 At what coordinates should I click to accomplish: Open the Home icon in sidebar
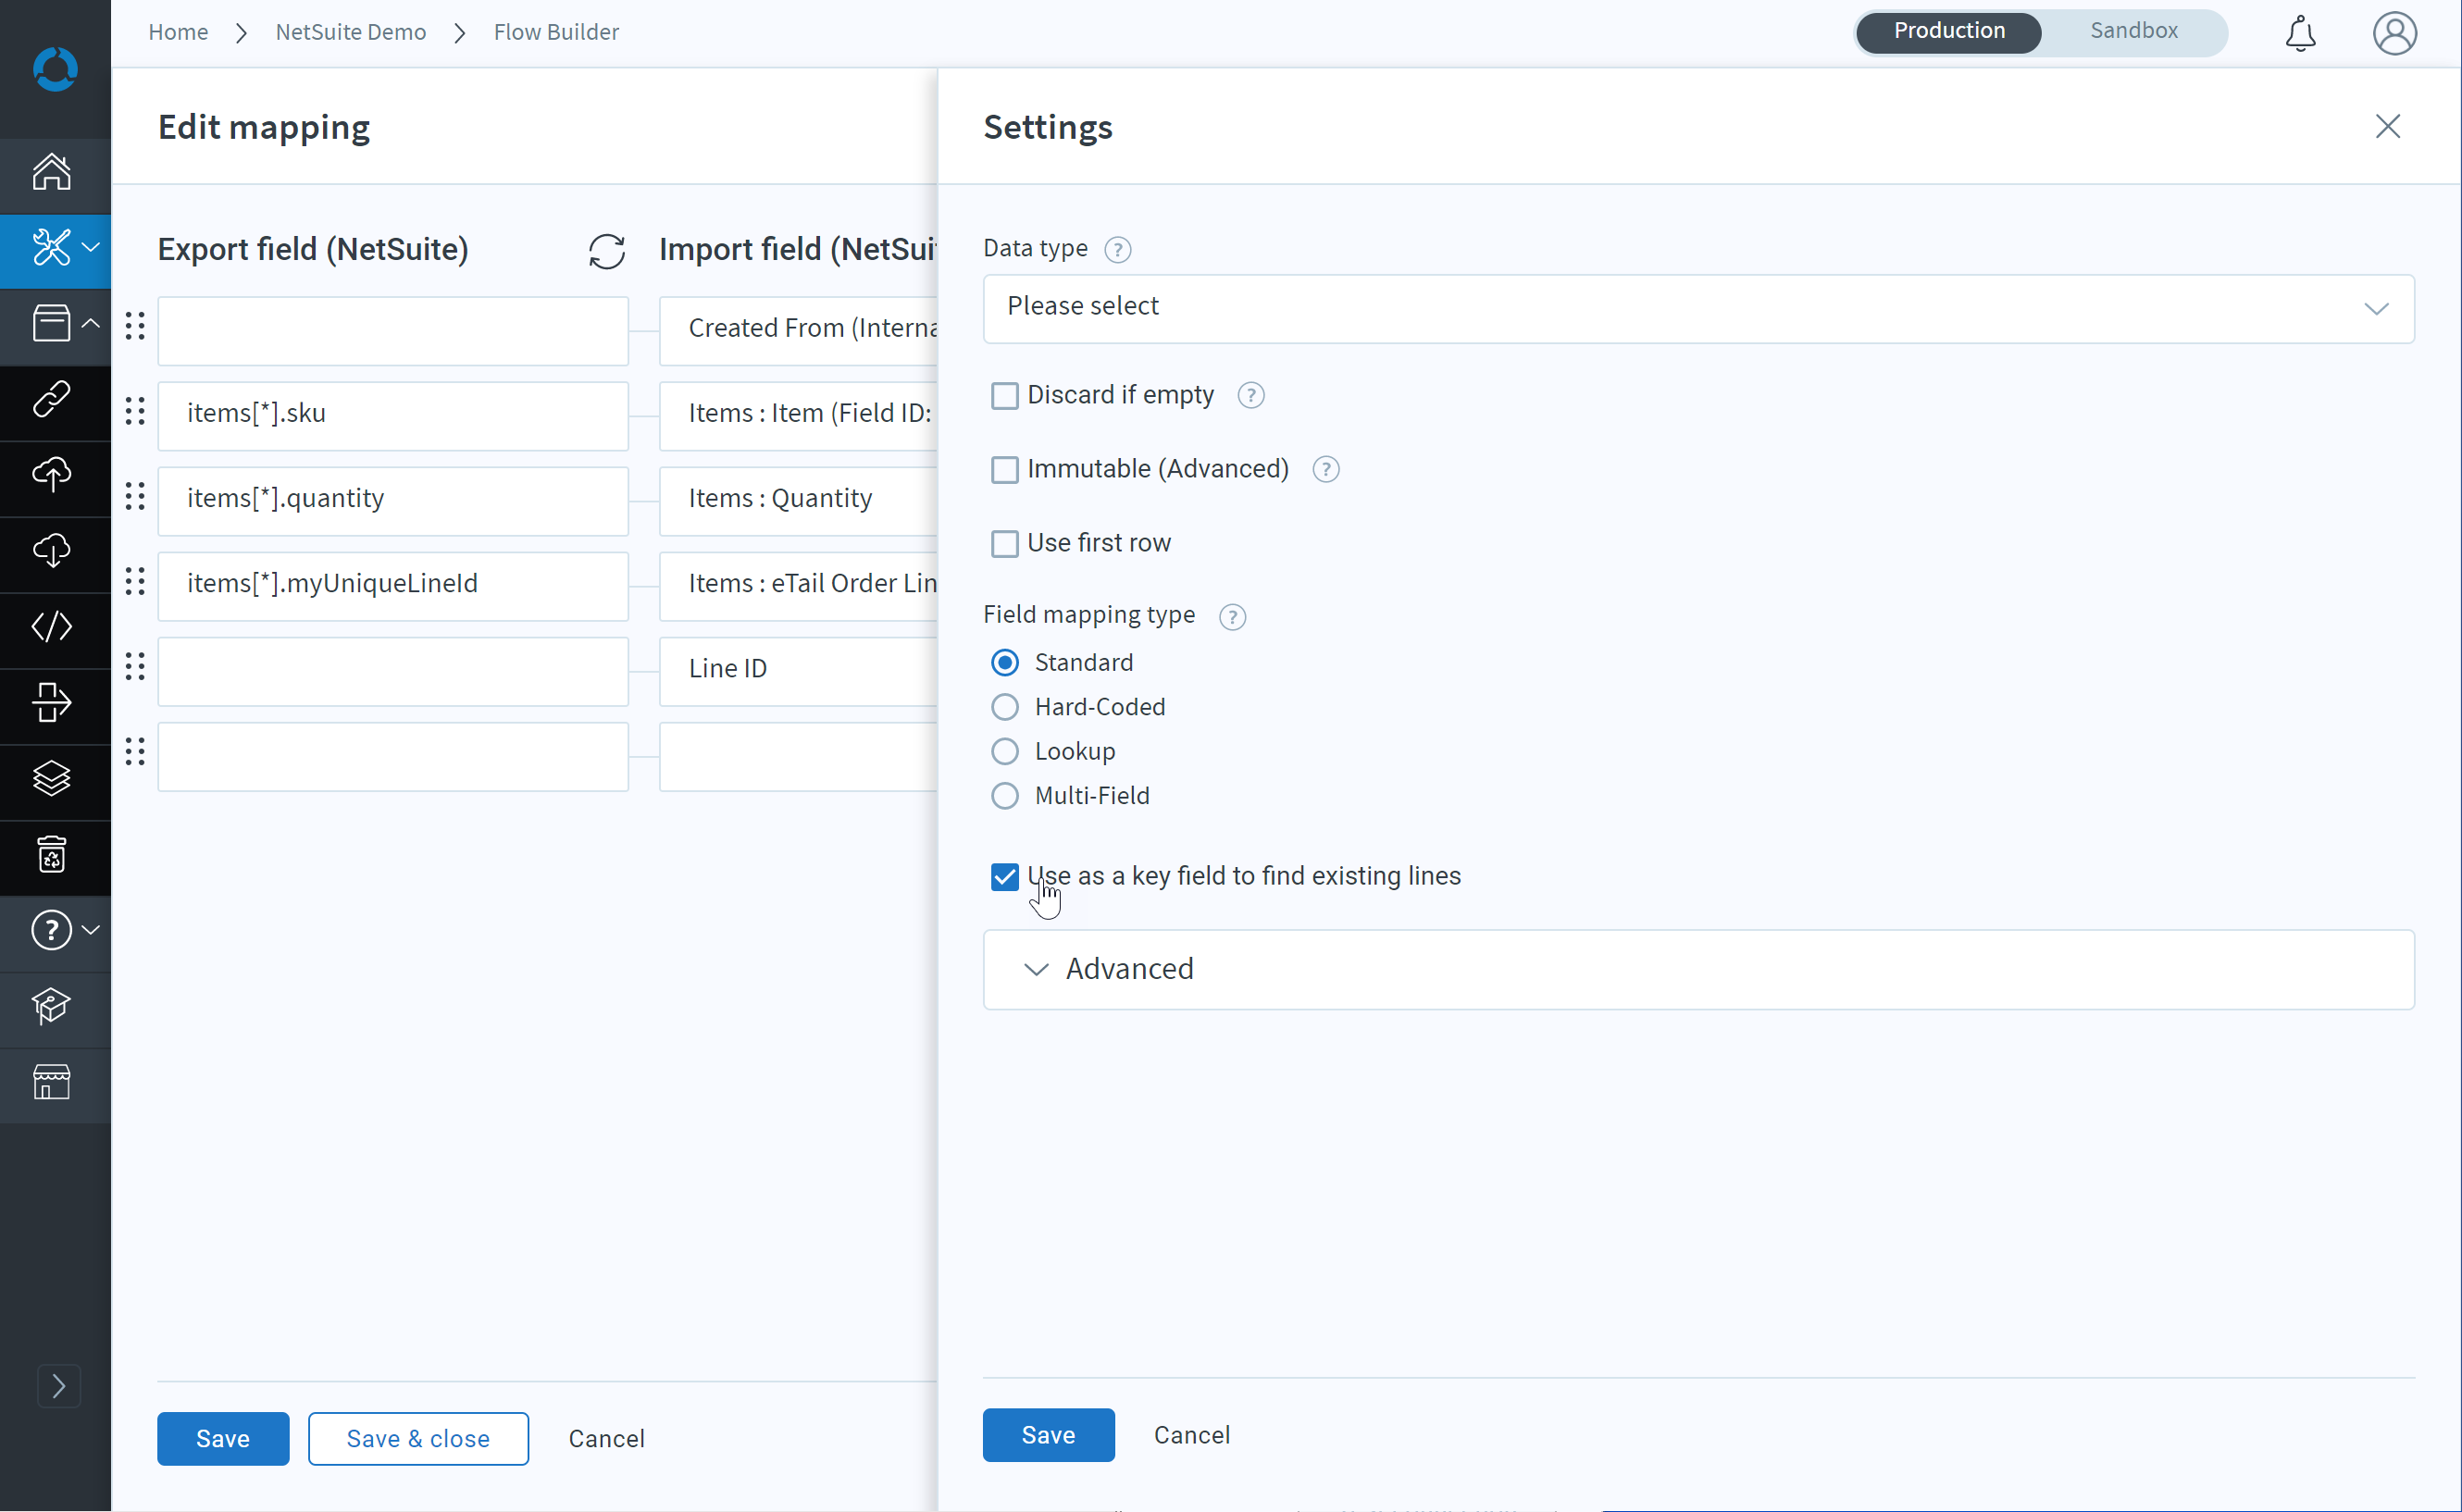pos(52,172)
